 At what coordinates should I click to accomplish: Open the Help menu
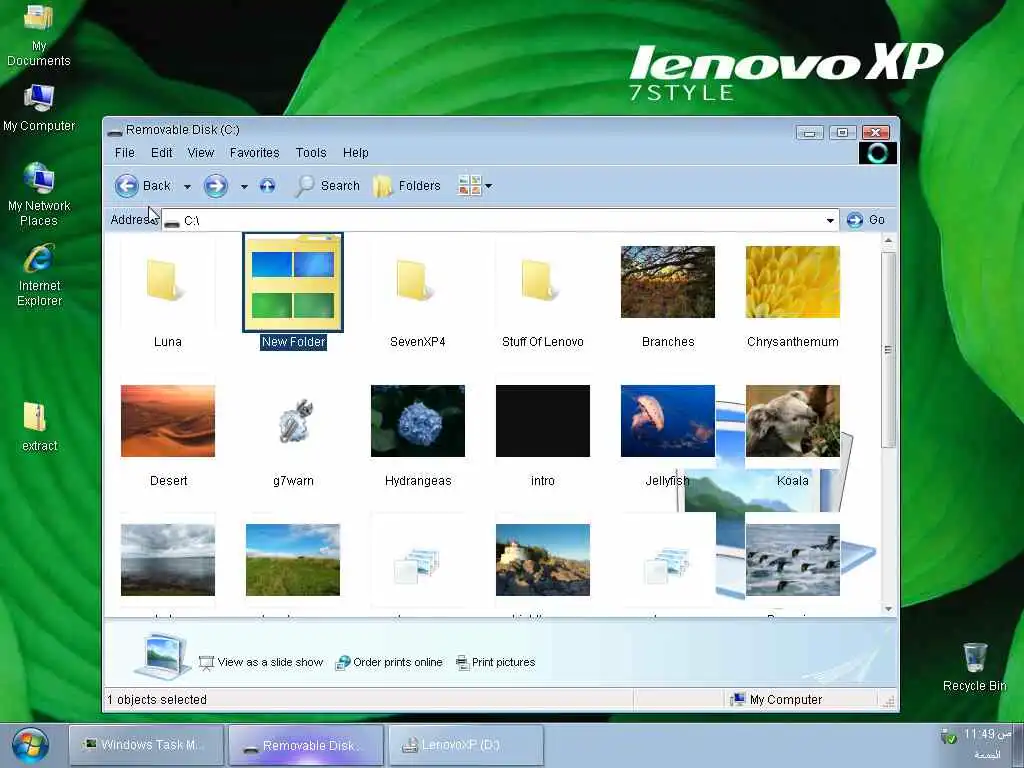point(356,153)
